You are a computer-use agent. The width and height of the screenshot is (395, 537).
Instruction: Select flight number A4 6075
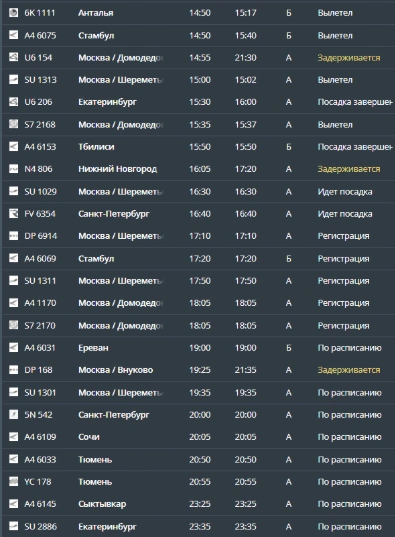40,36
